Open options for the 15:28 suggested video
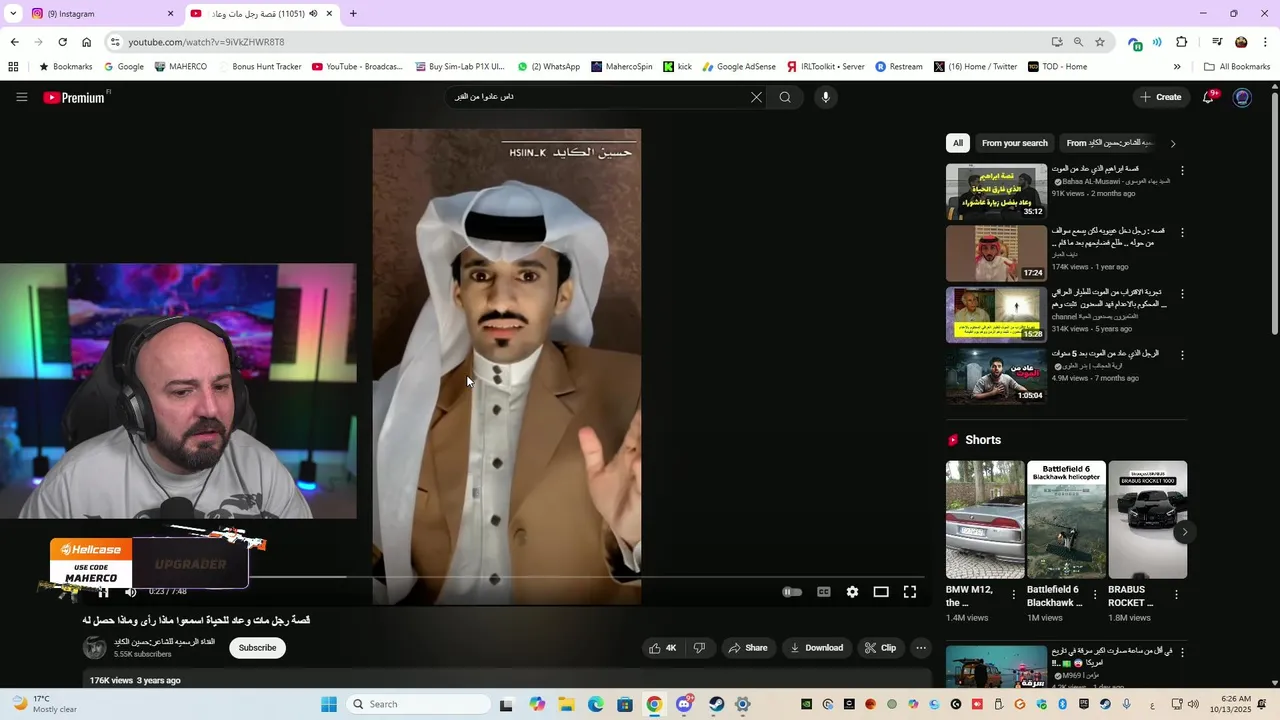This screenshot has height=720, width=1280. coord(1182,294)
